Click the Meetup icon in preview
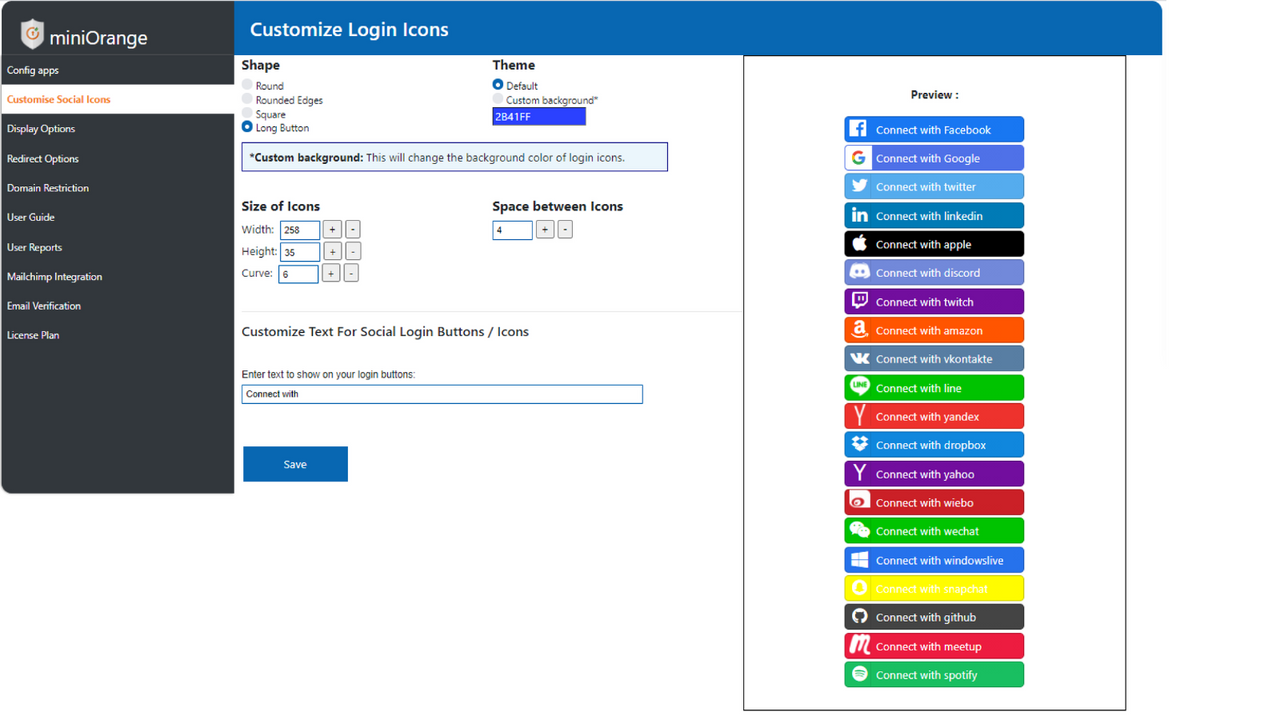Screen dimensions: 1280x720 coord(859,645)
